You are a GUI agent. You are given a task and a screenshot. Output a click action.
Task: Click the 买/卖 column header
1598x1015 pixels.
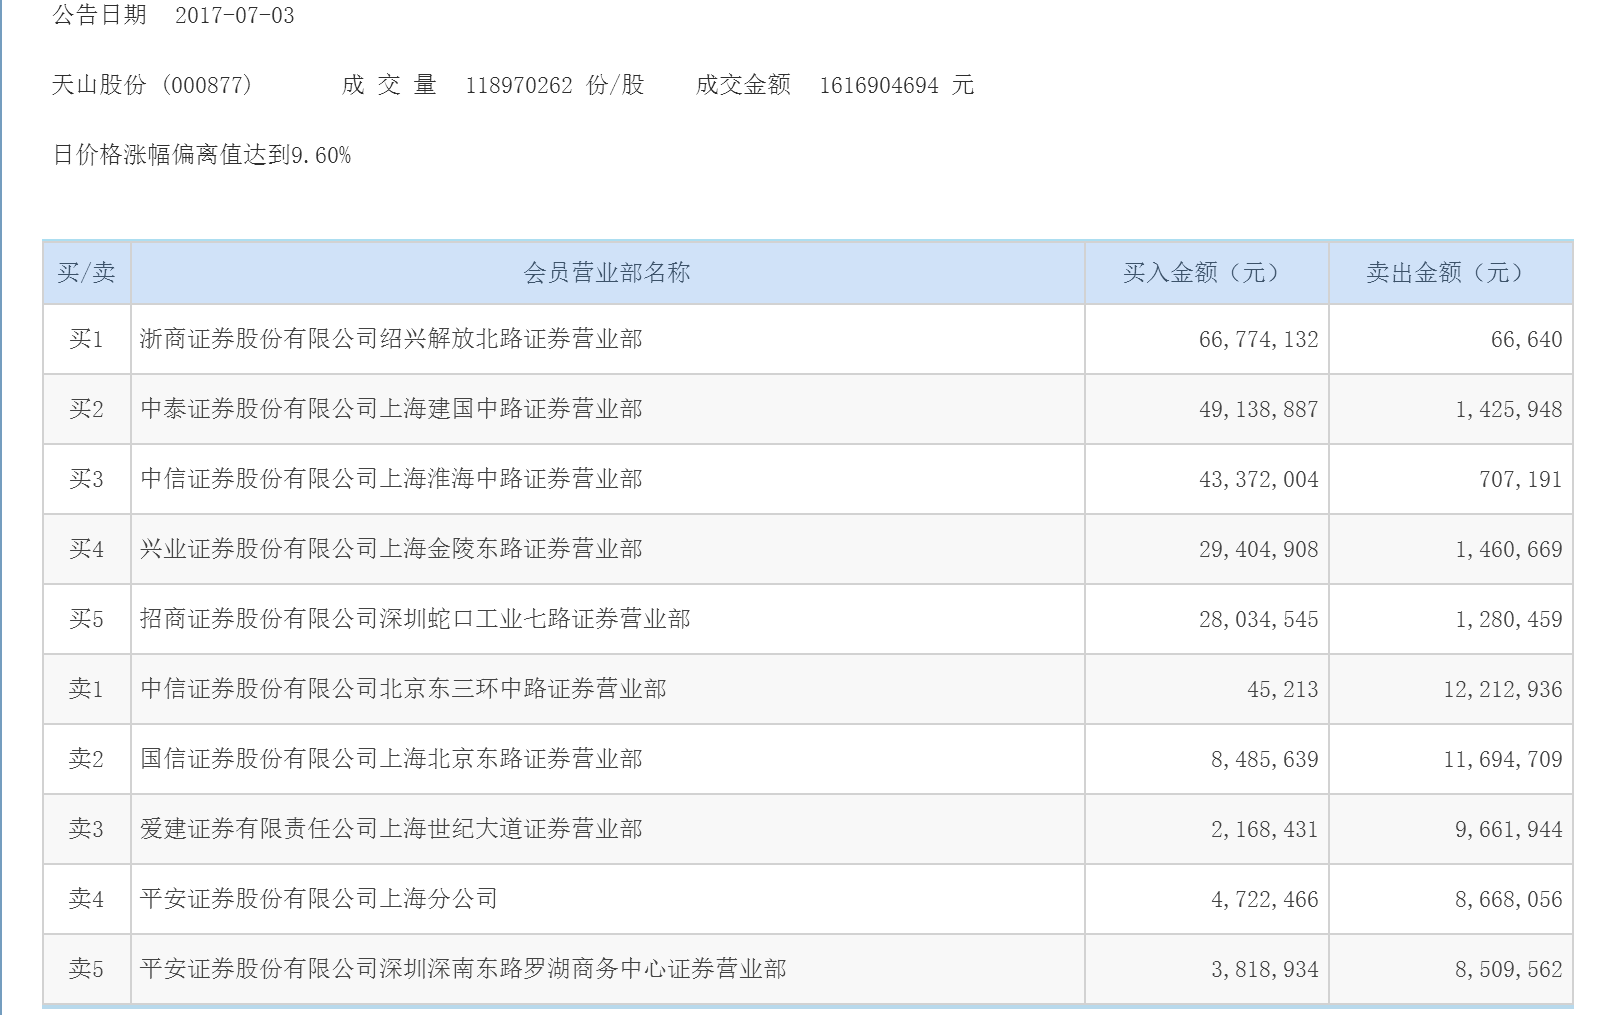(x=86, y=273)
